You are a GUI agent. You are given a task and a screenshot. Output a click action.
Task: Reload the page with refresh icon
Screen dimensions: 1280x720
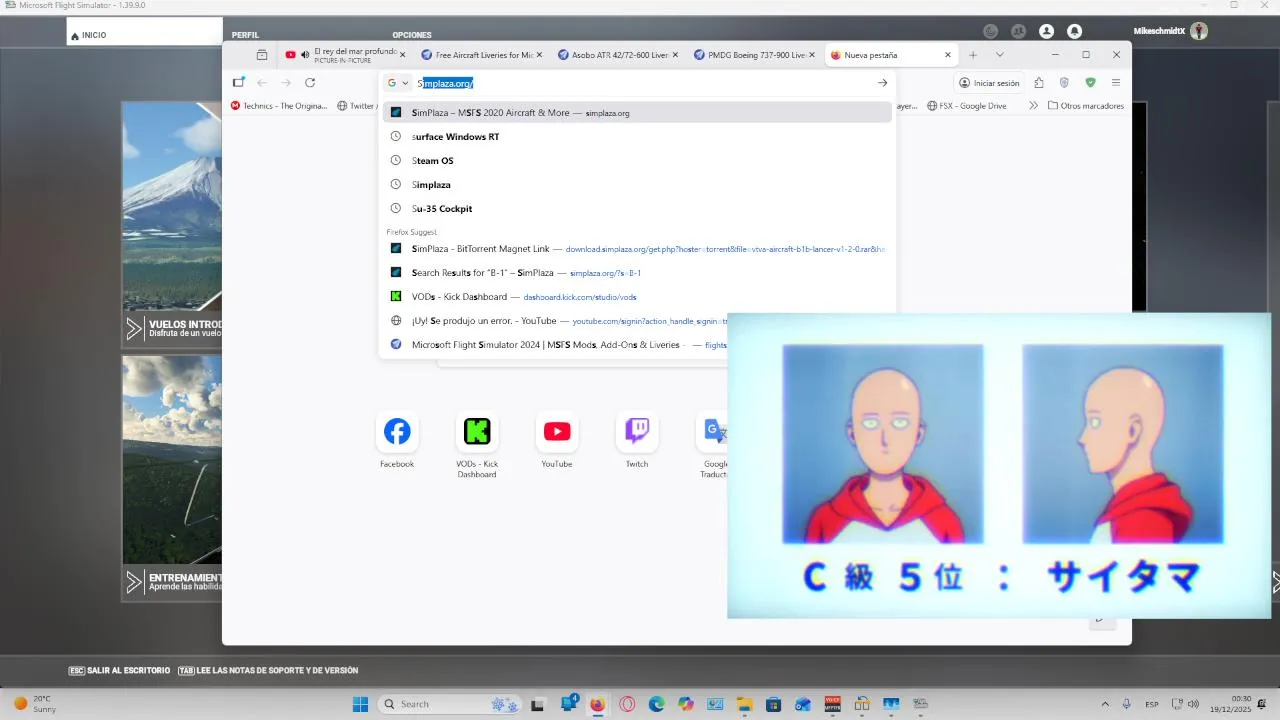pyautogui.click(x=310, y=83)
